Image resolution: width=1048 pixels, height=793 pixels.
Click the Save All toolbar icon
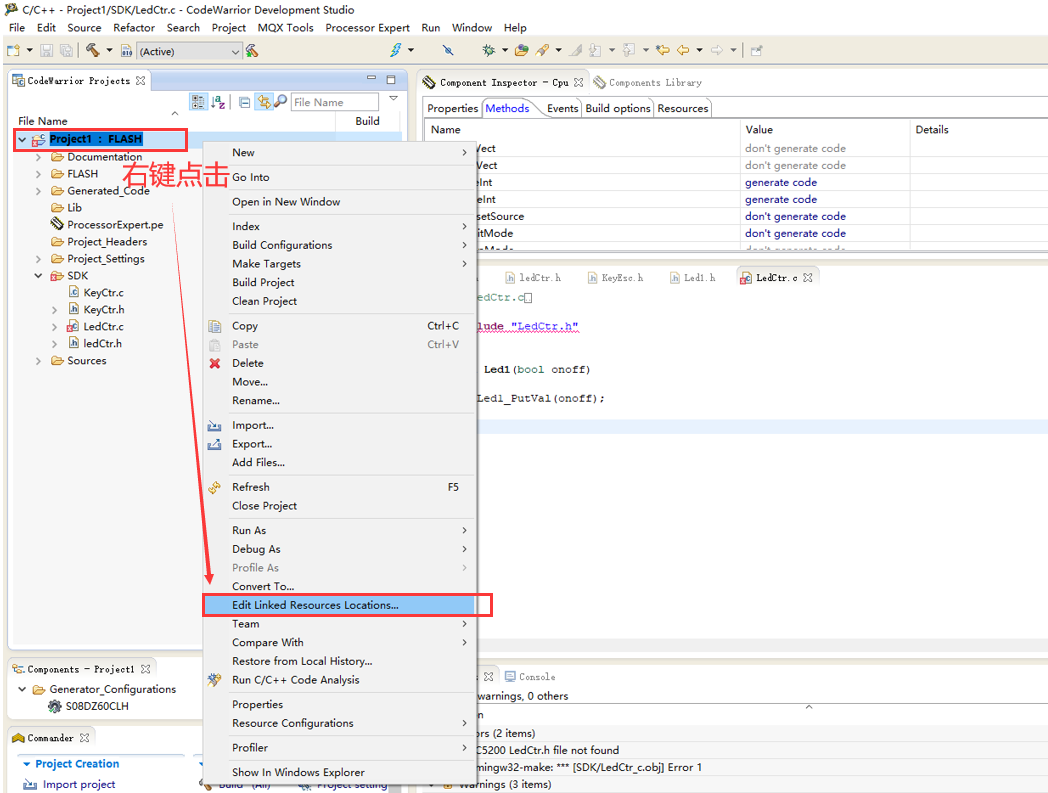[66, 51]
